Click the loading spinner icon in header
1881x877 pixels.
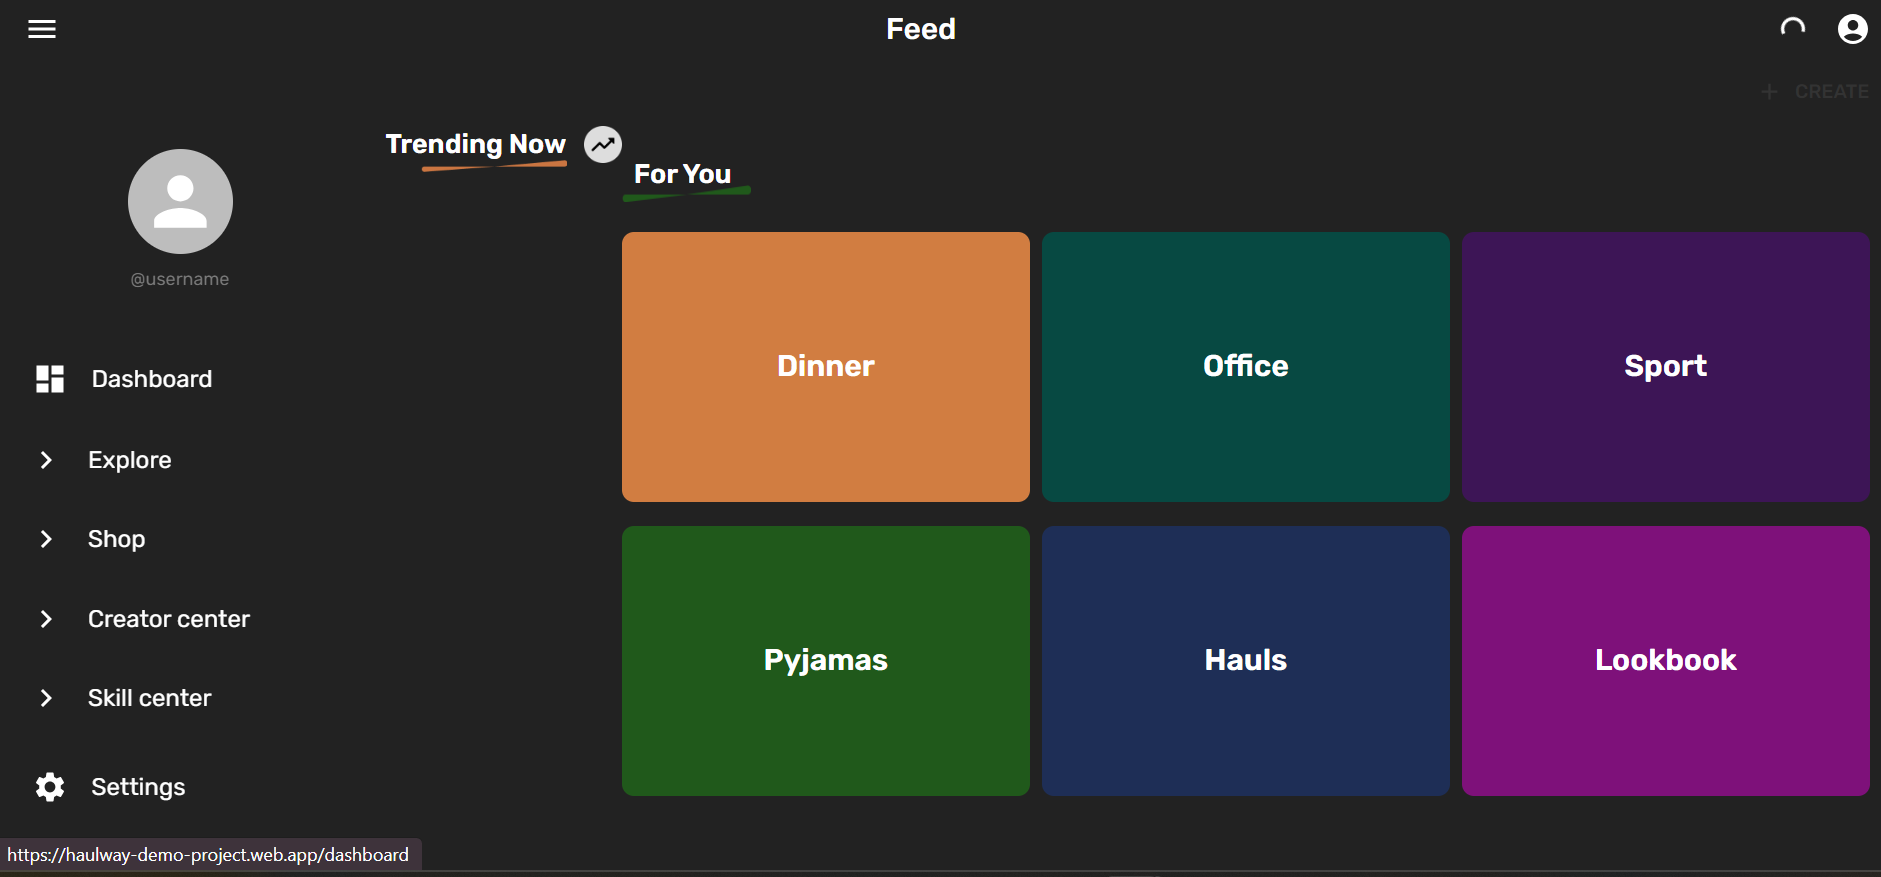click(x=1793, y=28)
